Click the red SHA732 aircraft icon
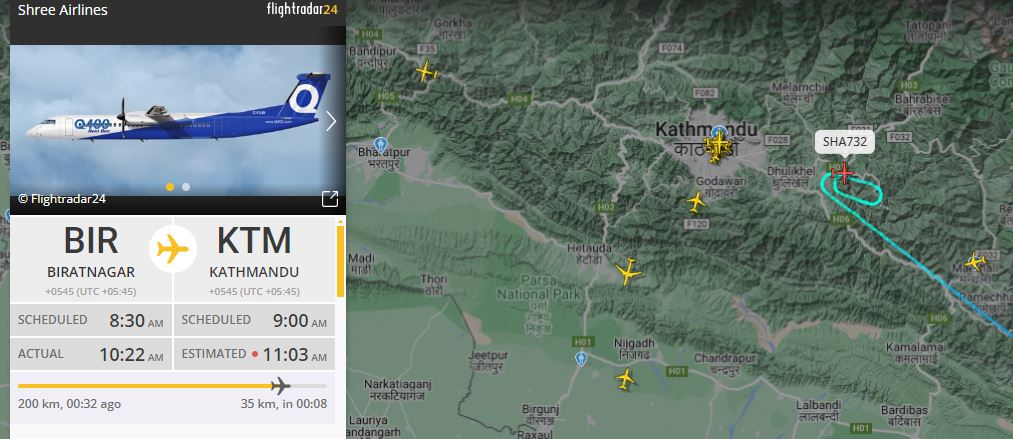The width and height of the screenshot is (1013, 439). (843, 173)
